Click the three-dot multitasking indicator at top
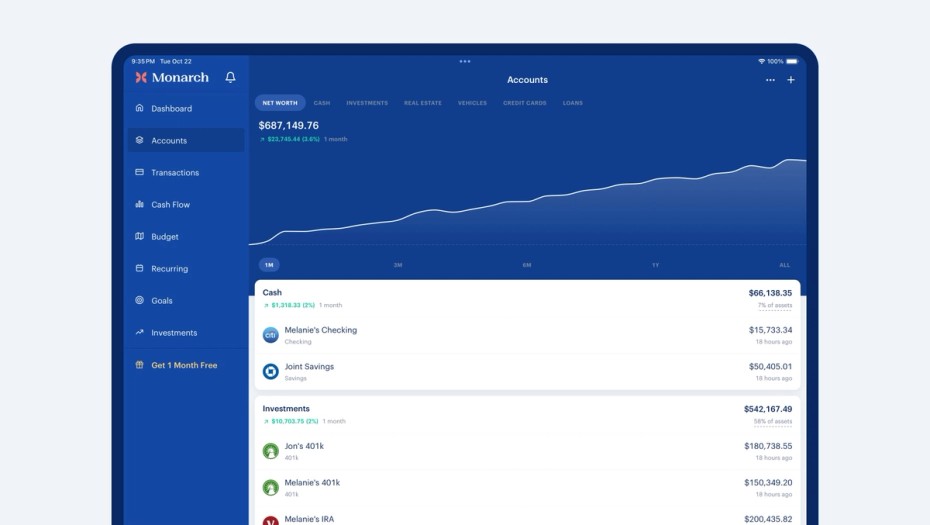 tap(464, 61)
